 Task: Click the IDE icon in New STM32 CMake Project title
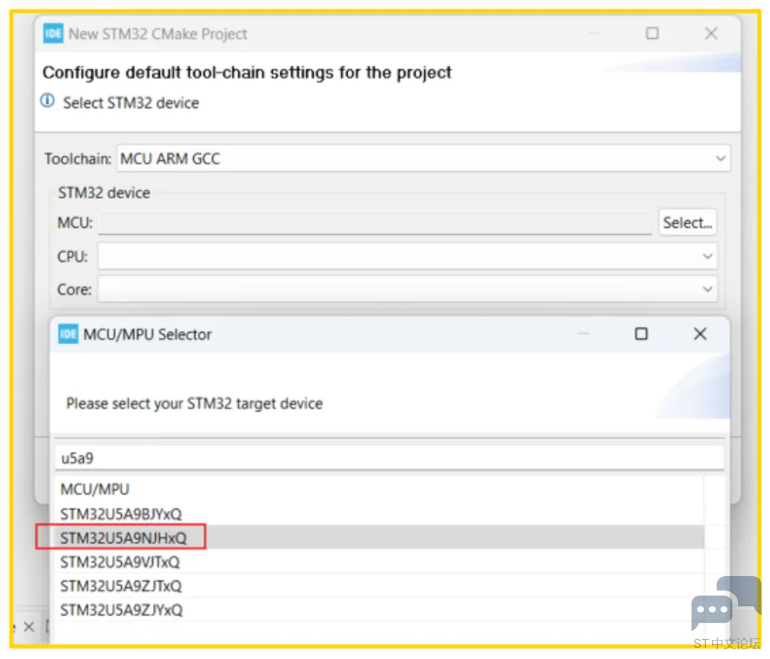click(x=53, y=33)
